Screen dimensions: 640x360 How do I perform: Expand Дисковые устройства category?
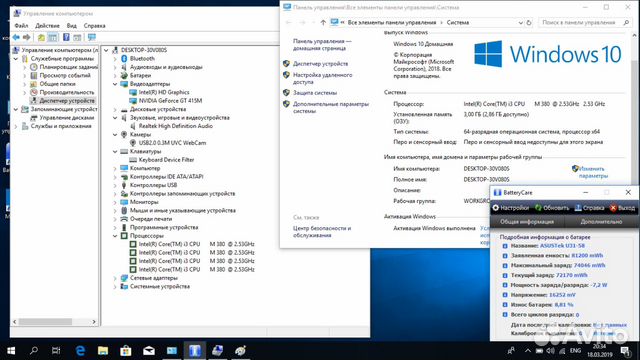pyautogui.click(x=115, y=109)
